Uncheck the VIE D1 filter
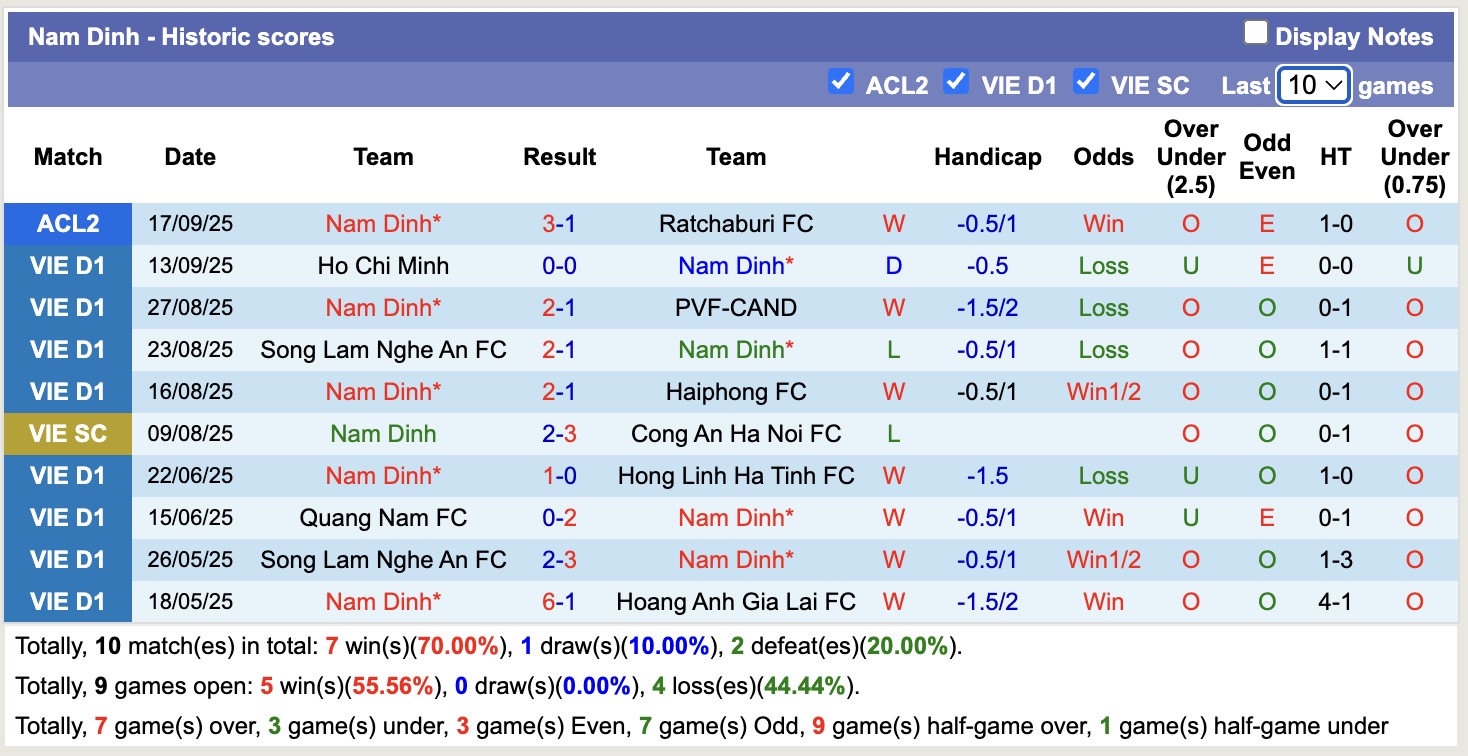The image size is (1468, 756). [x=956, y=83]
